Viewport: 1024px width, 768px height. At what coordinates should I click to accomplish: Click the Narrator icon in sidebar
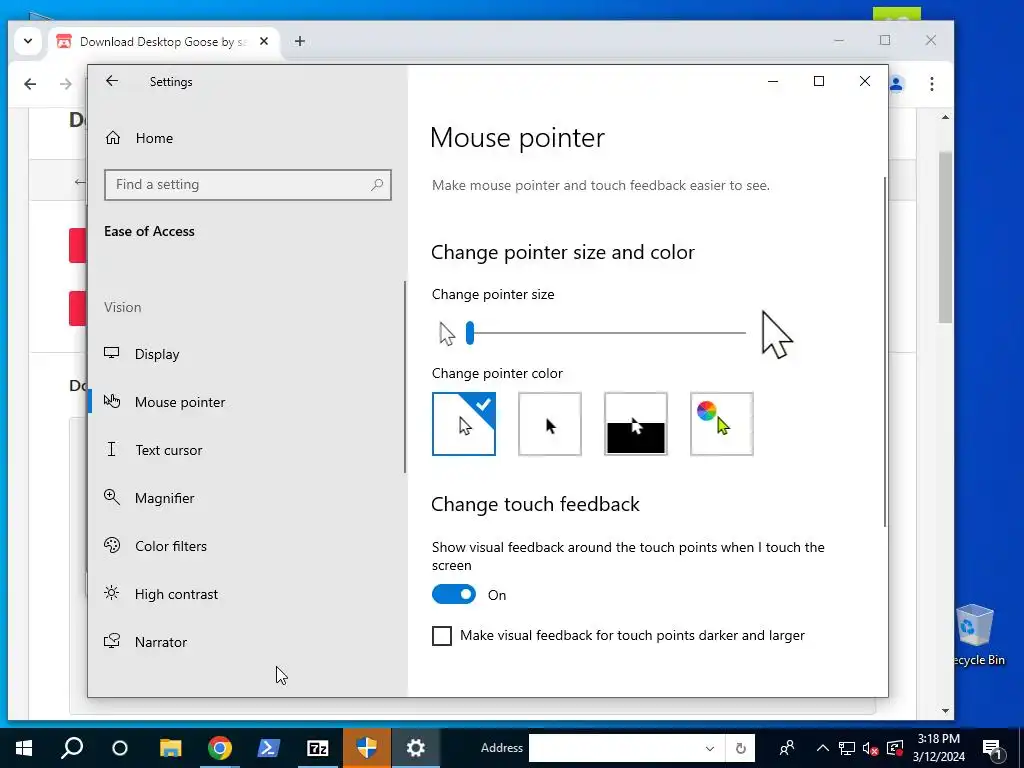(x=112, y=641)
